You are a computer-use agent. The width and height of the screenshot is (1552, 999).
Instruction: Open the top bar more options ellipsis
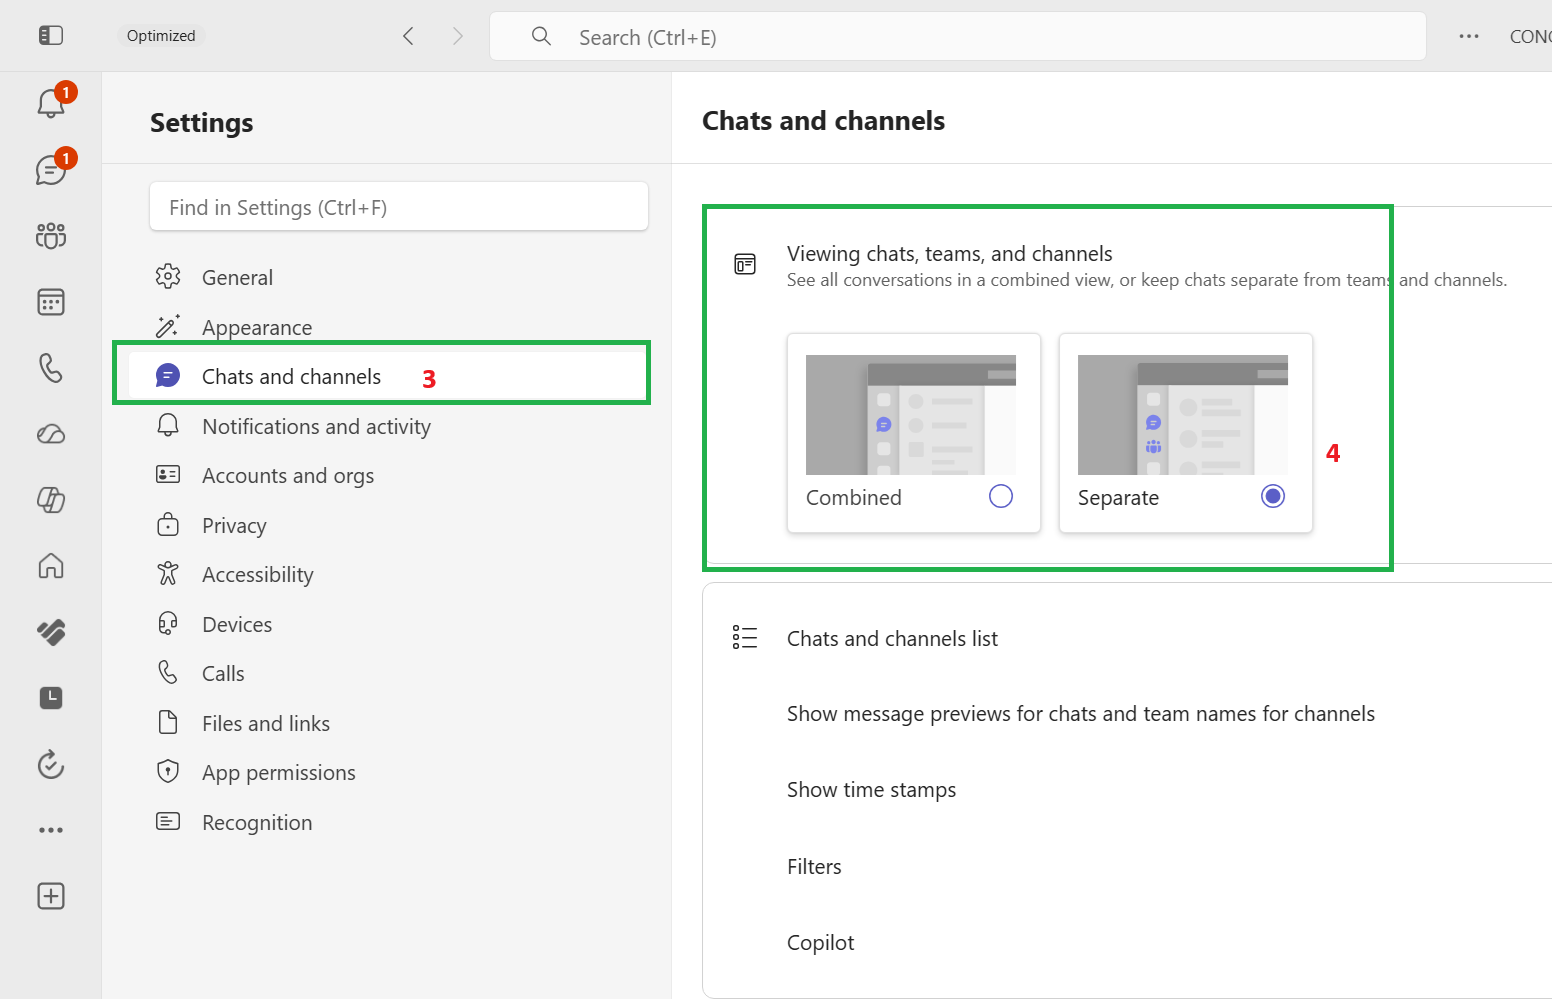pyautogui.click(x=1469, y=36)
